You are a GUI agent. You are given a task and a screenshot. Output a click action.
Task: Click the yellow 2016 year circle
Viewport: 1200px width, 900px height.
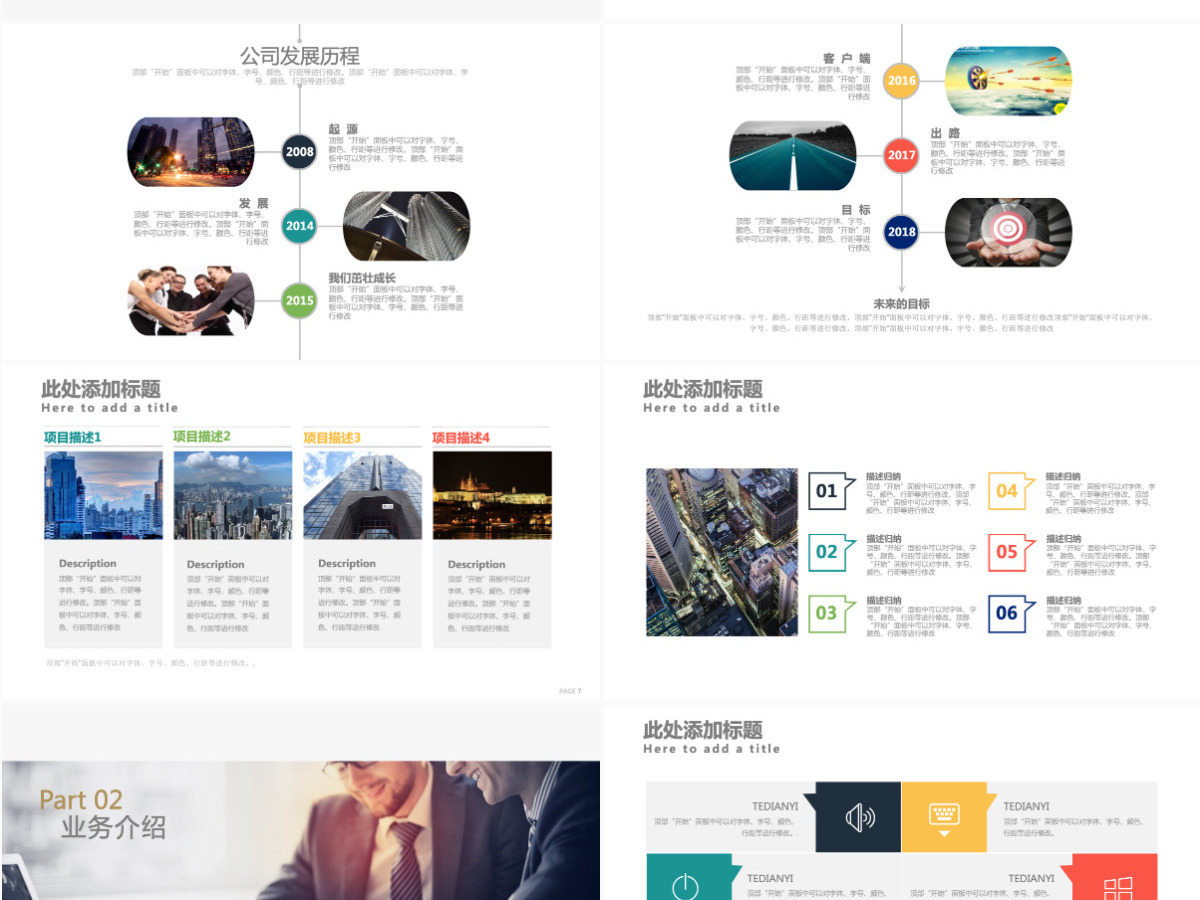coord(901,81)
